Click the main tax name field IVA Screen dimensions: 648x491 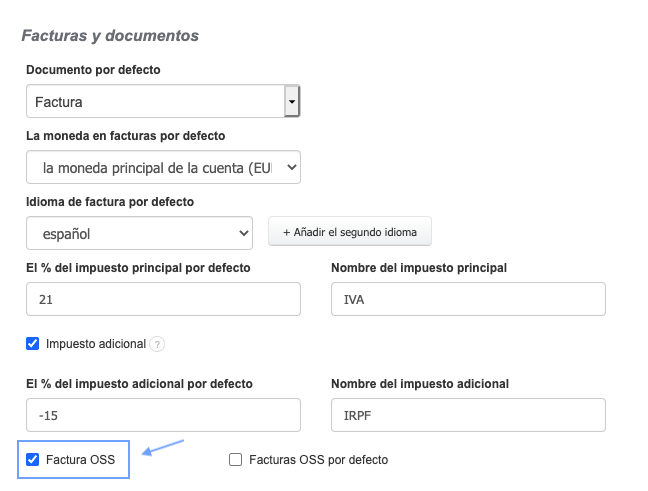tap(468, 299)
